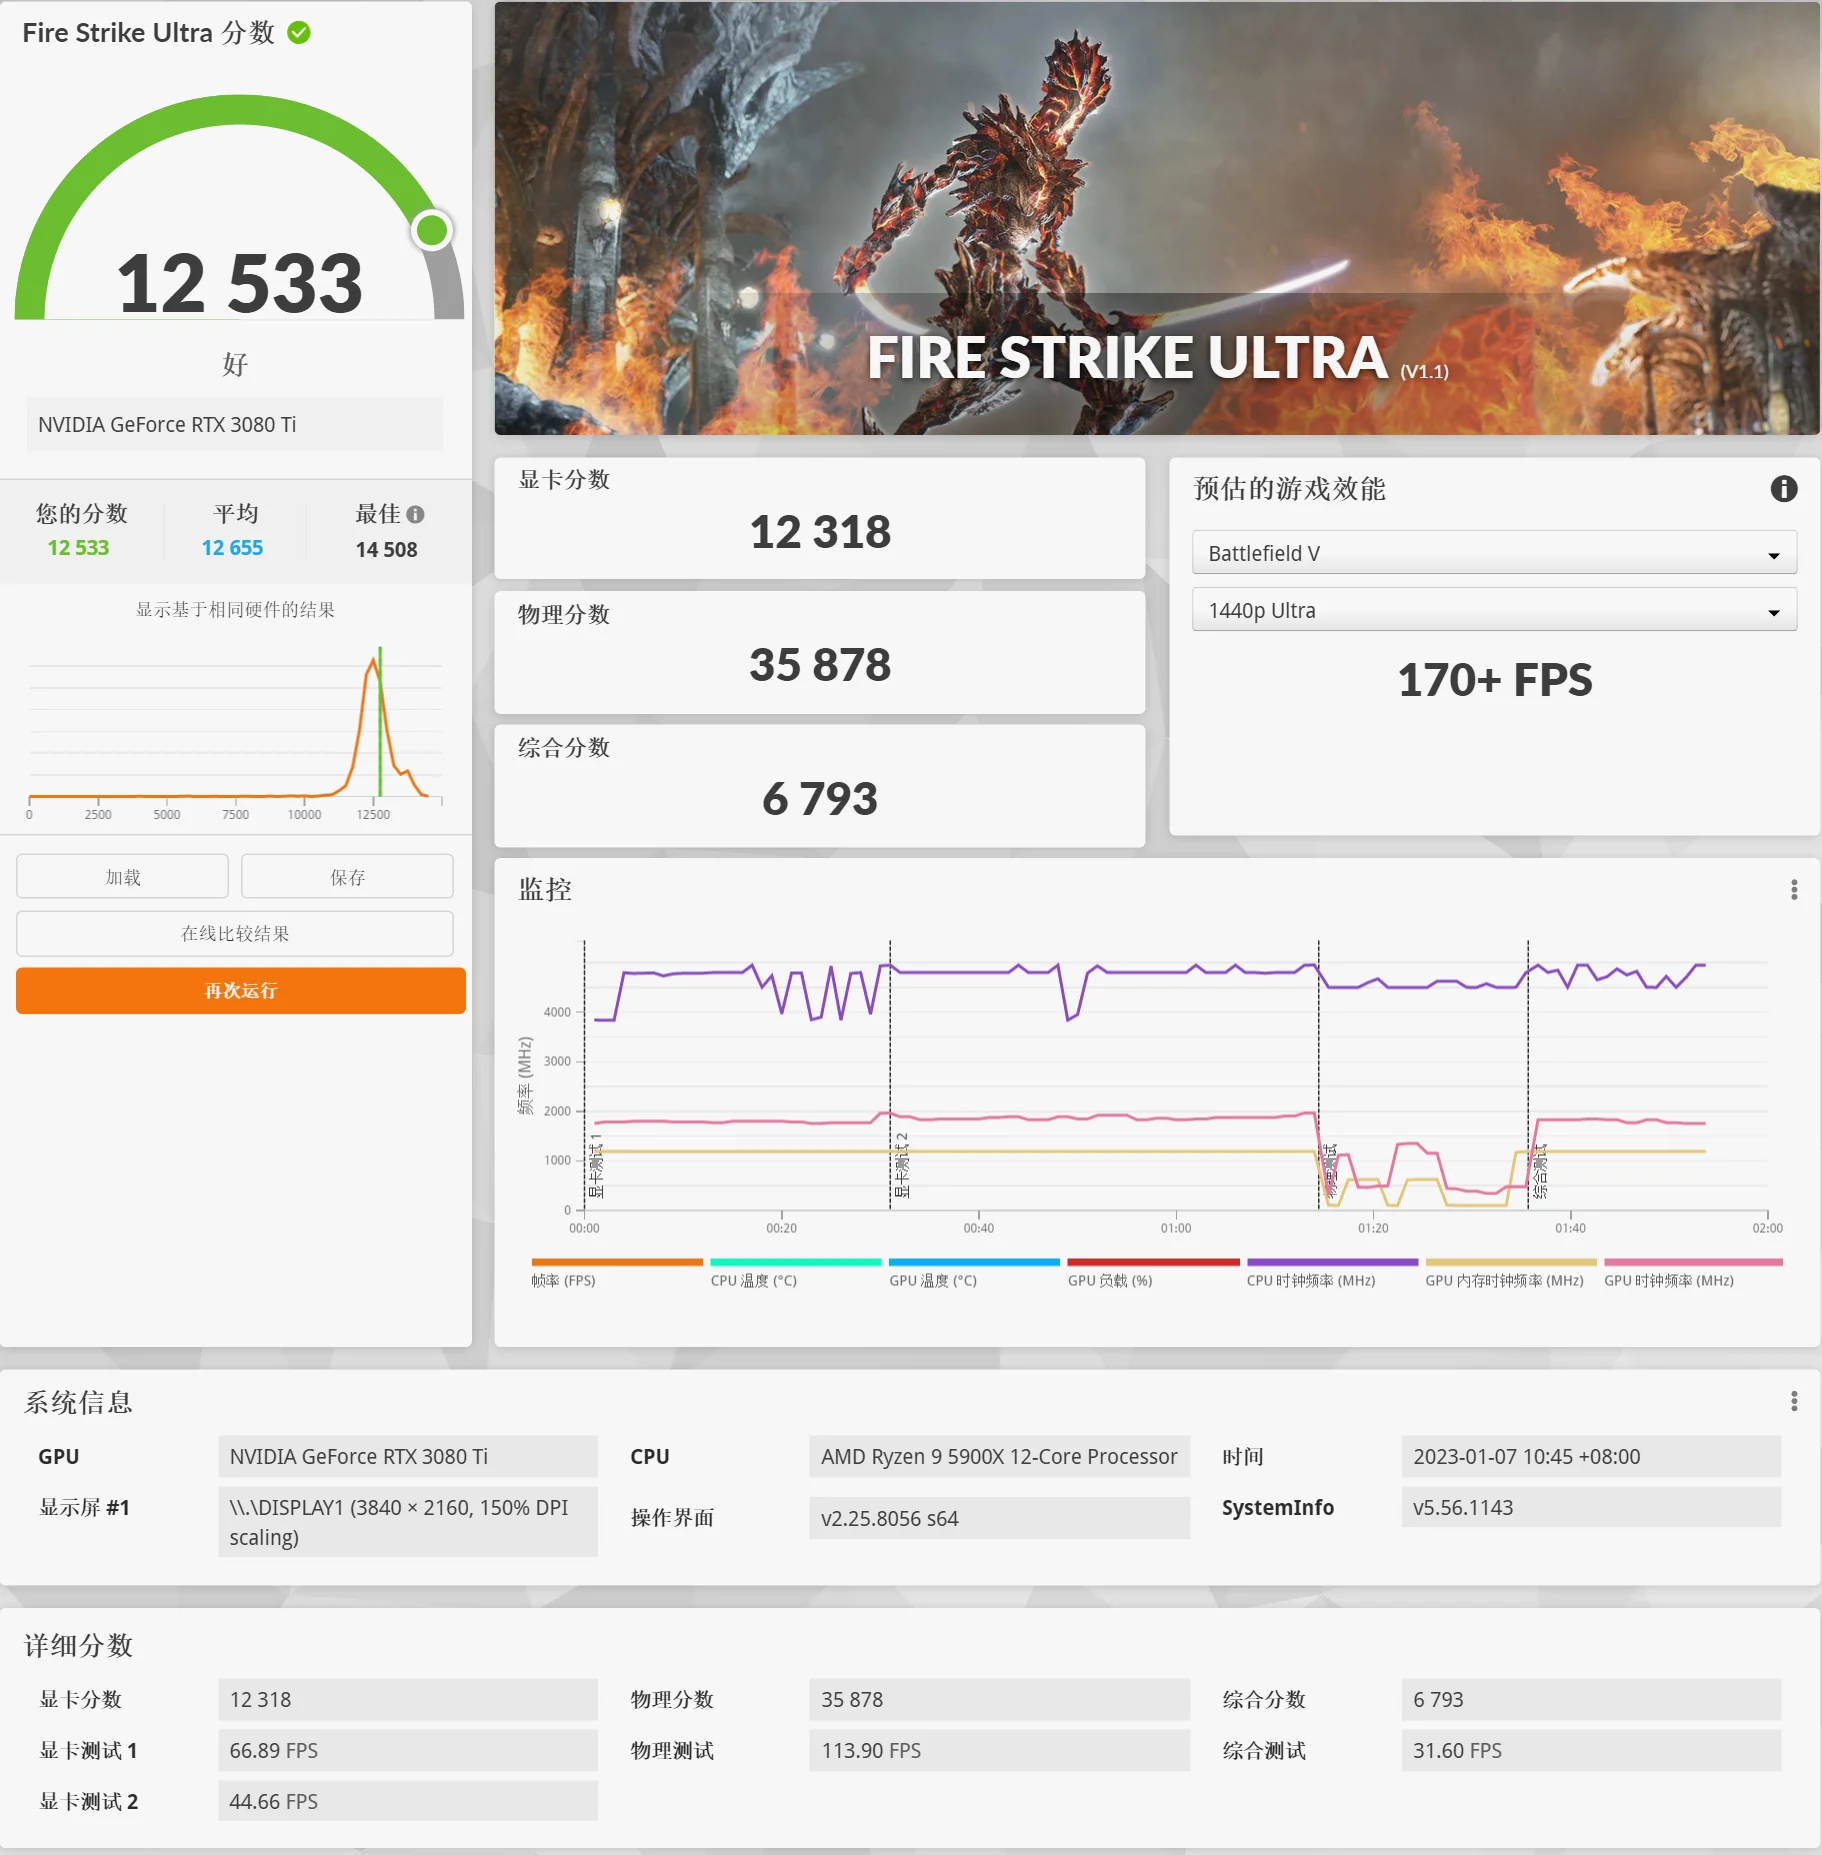This screenshot has width=1822, height=1855.
Task: Select graphics test 1 value 66.89 FPS
Action: coord(408,1750)
